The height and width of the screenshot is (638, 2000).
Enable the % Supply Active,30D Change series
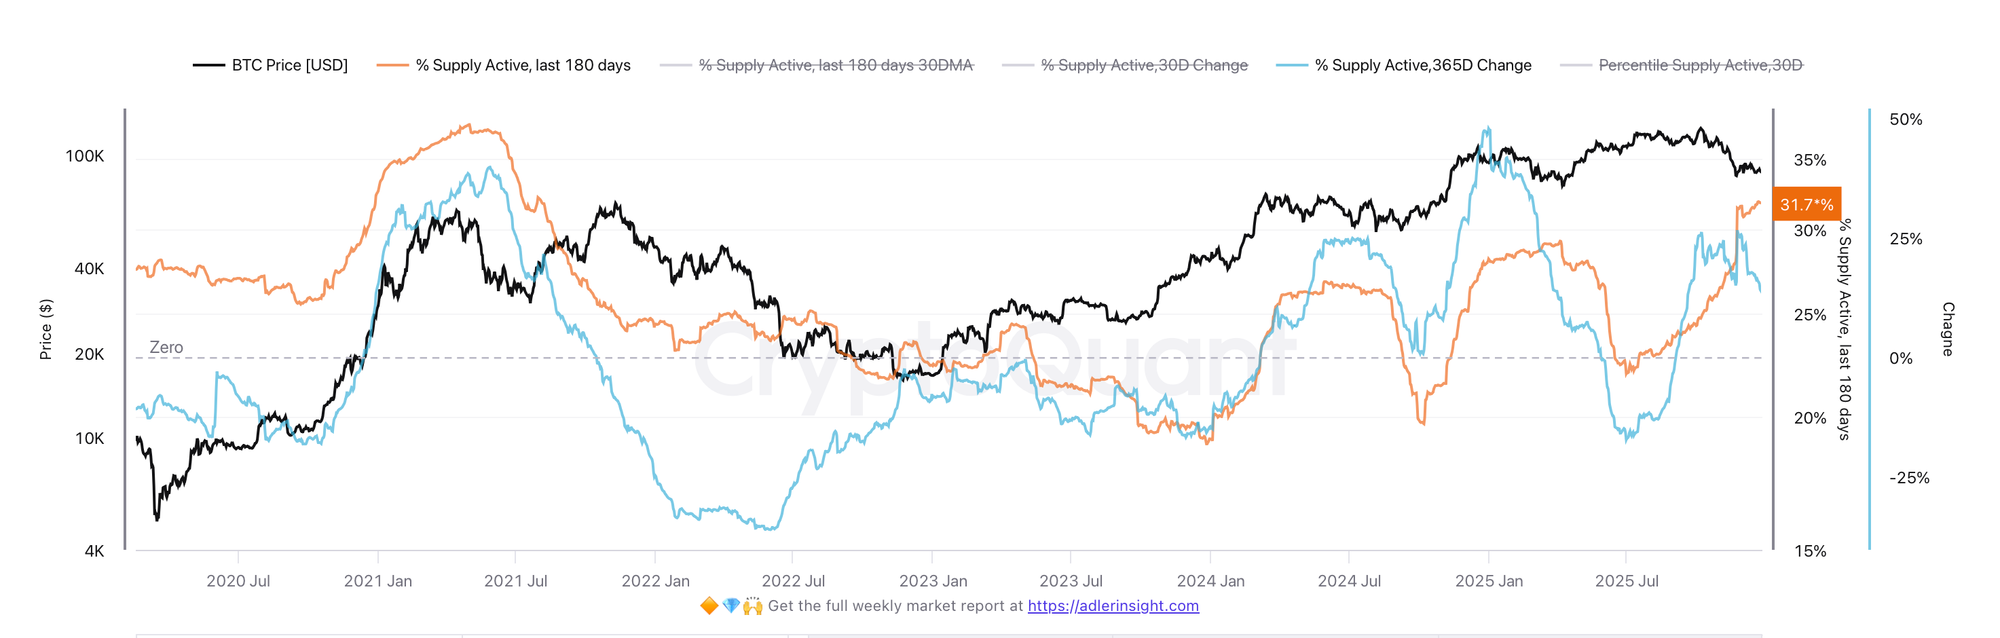click(x=1144, y=65)
